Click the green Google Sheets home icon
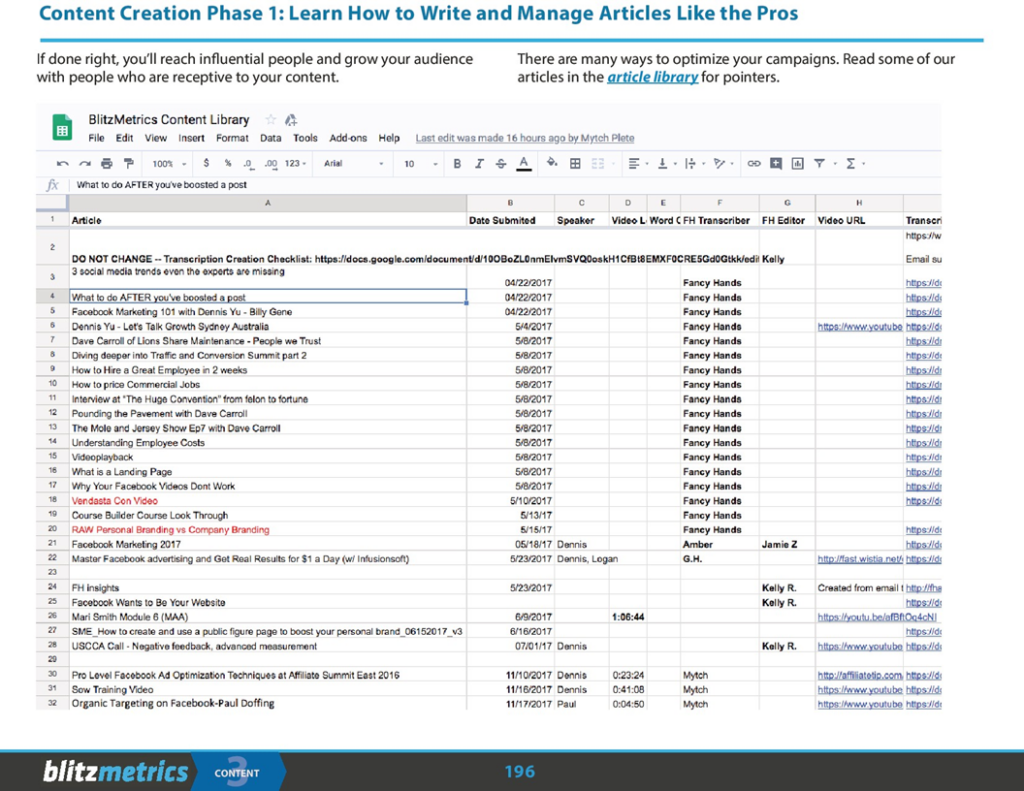 pos(62,127)
